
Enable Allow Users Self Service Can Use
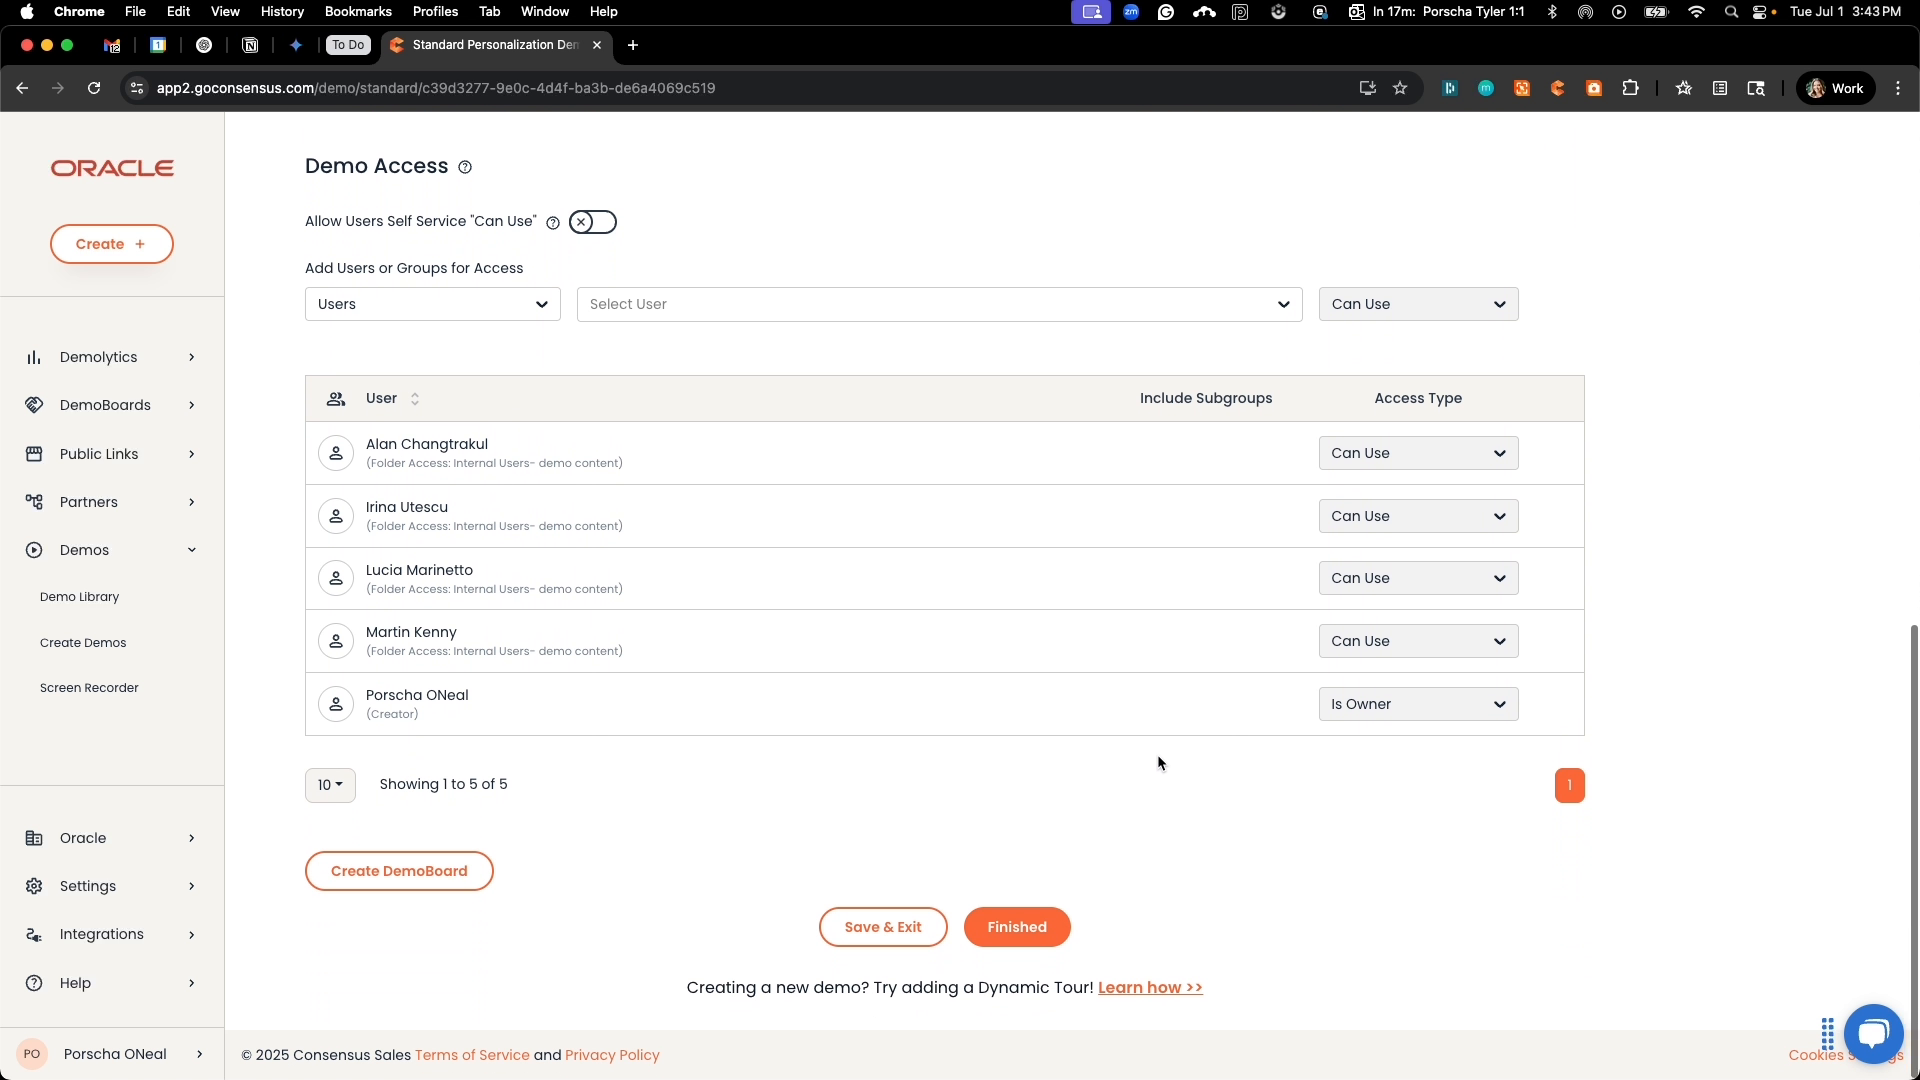pos(592,222)
